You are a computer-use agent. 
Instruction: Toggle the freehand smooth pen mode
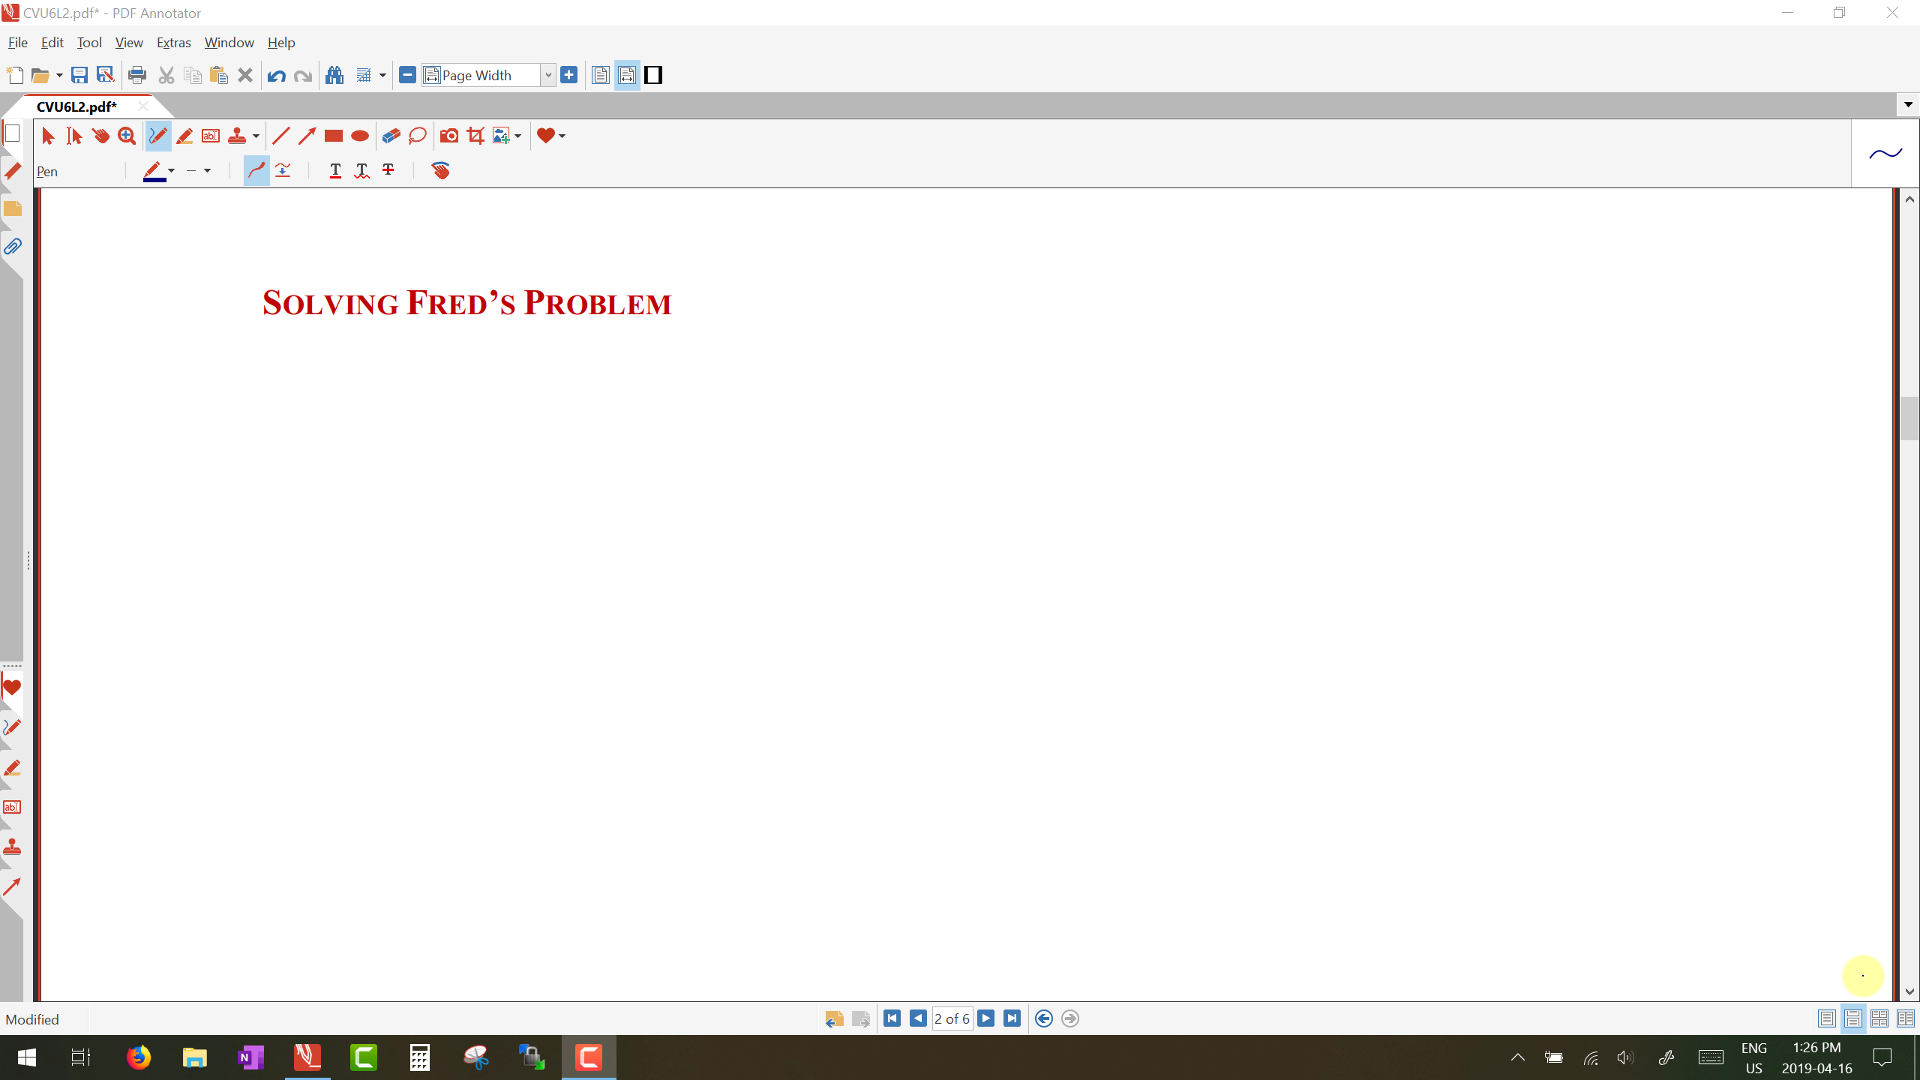tap(256, 171)
